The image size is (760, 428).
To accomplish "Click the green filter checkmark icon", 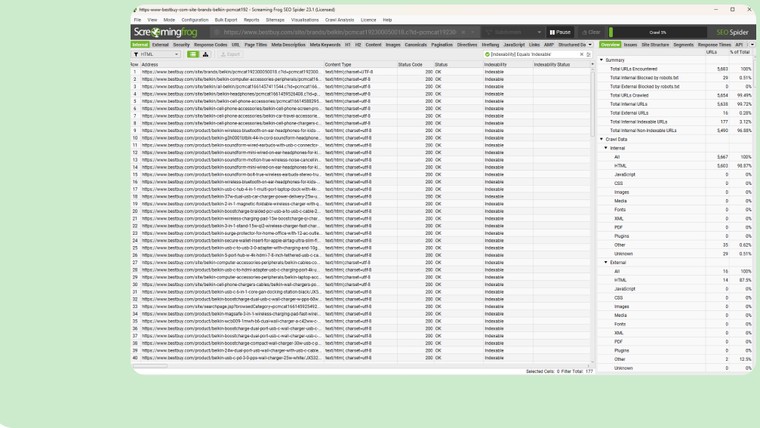I will (x=487, y=54).
